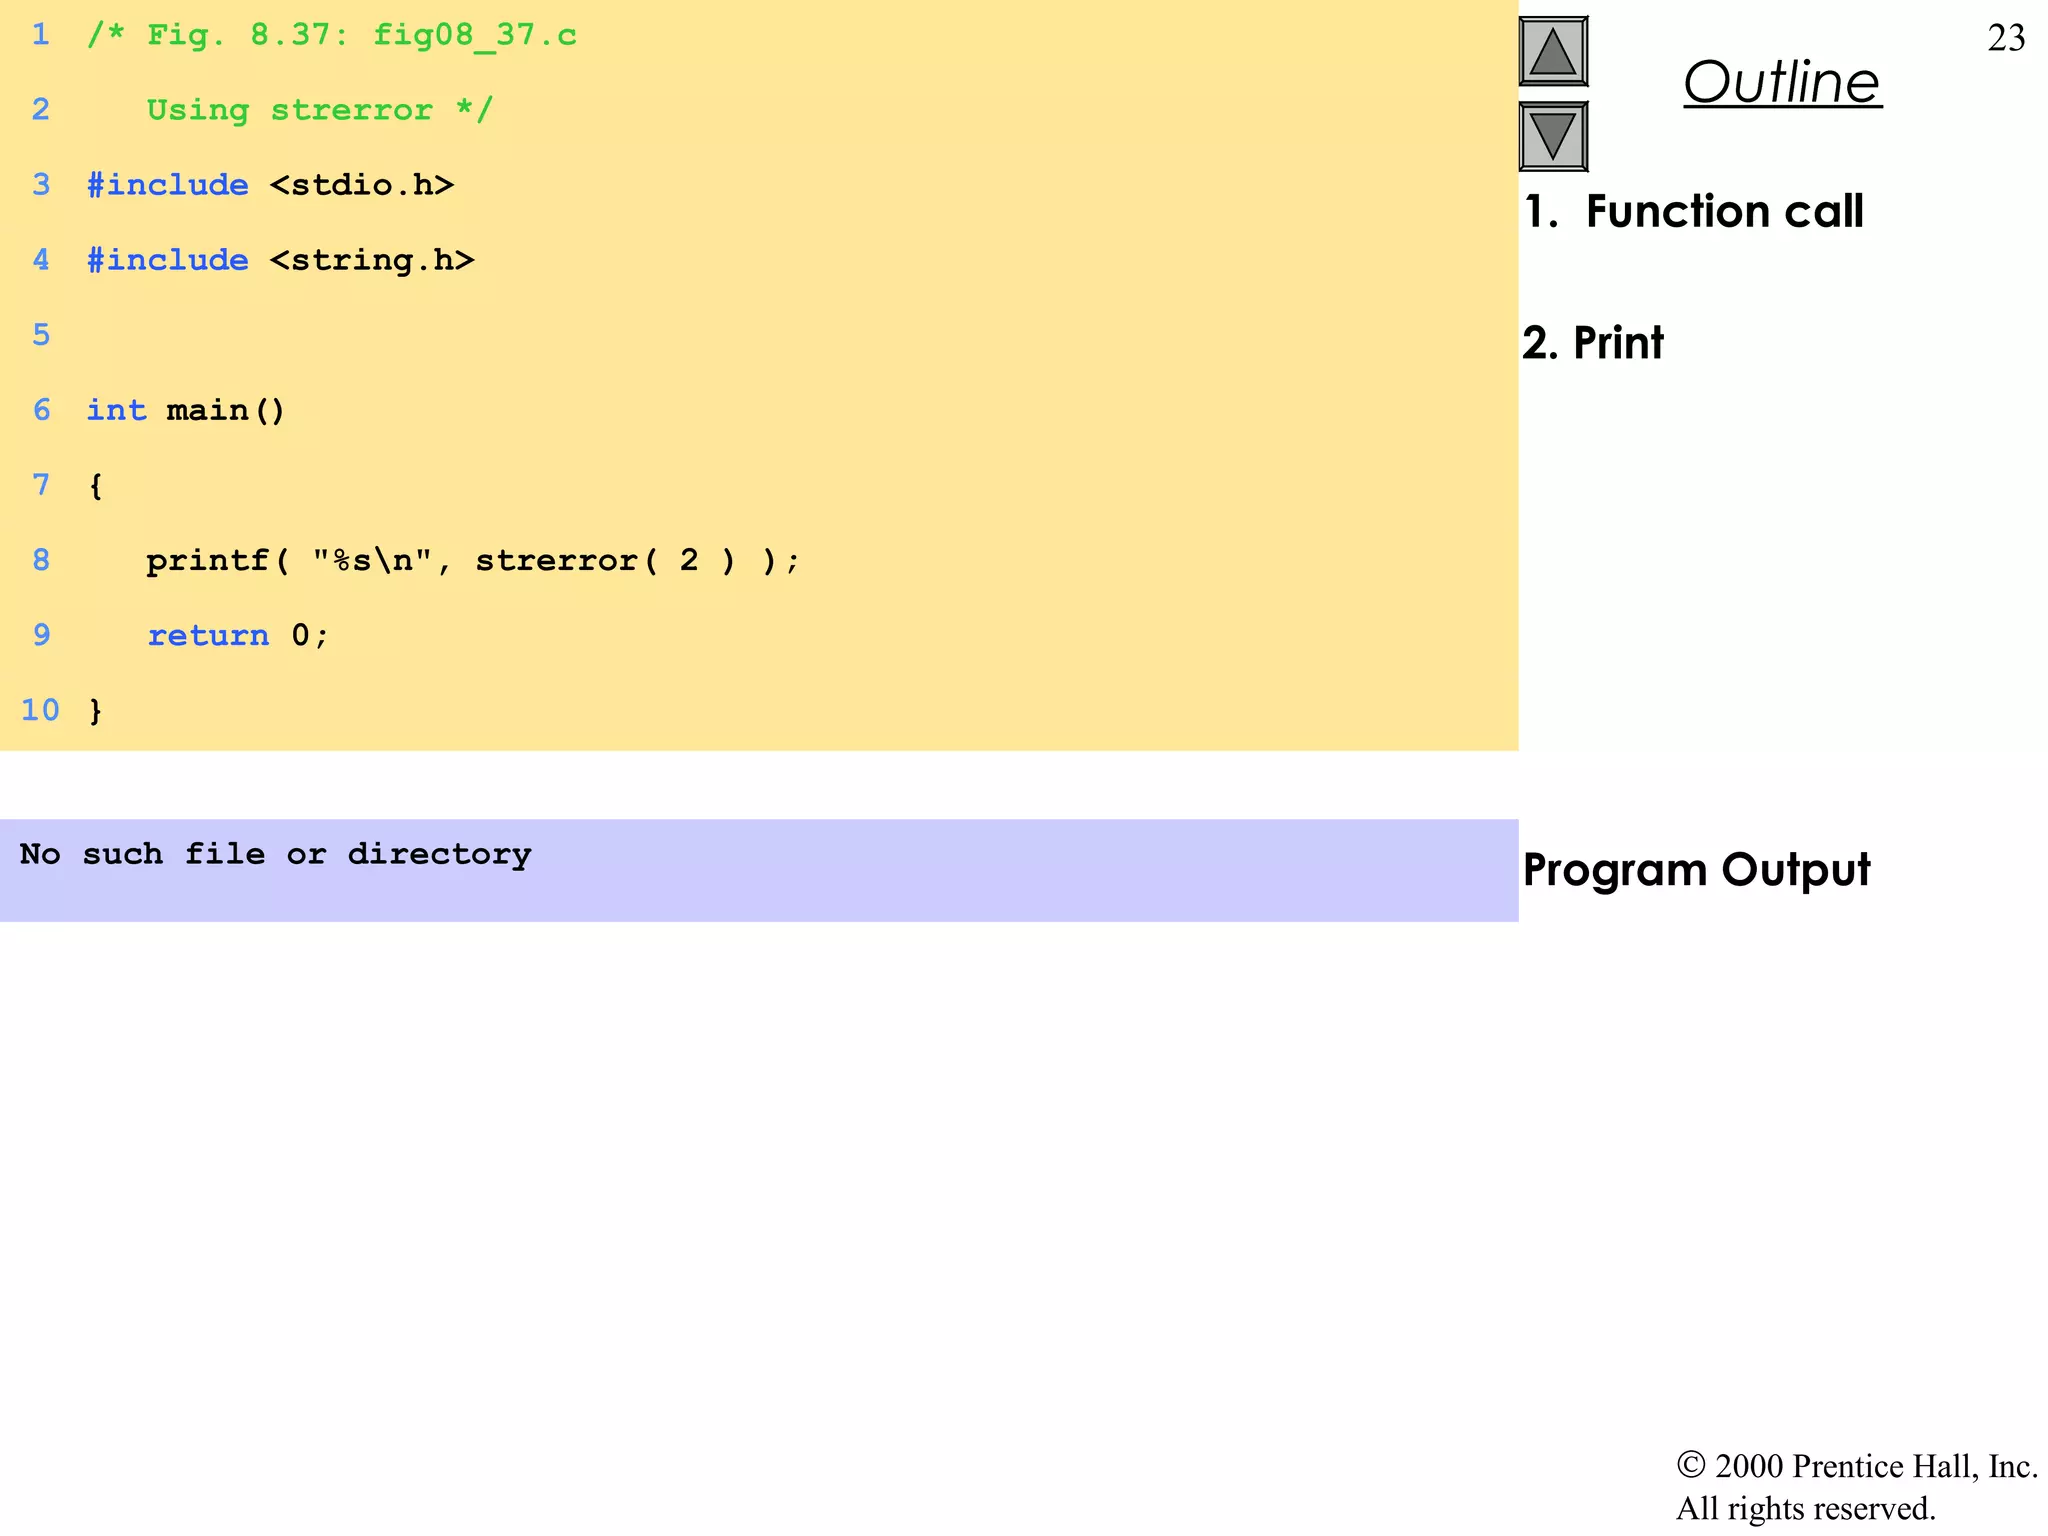This screenshot has width=2048, height=1536.
Task: Click the closing brace on line 10
Action: tap(95, 711)
